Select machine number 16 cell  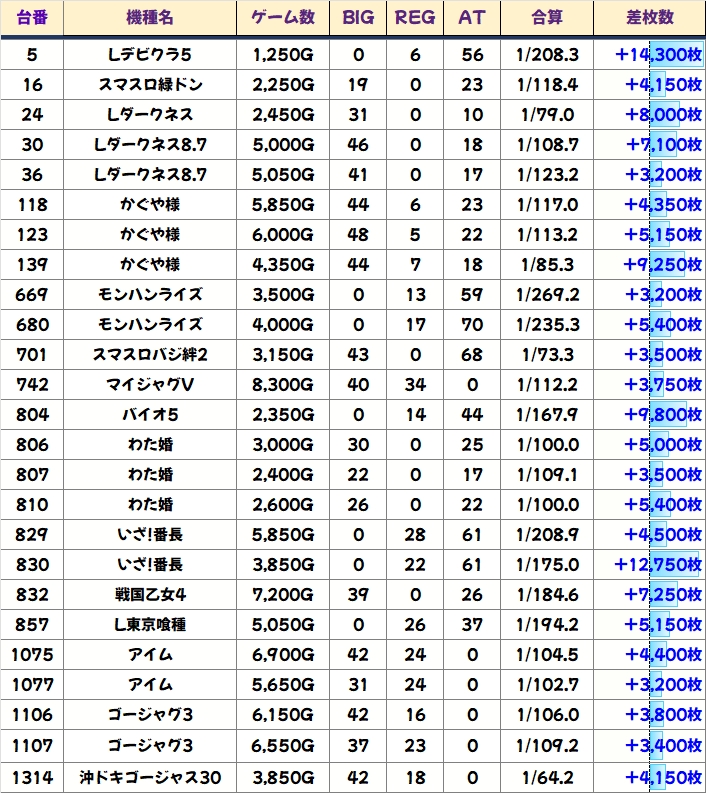pyautogui.click(x=32, y=84)
